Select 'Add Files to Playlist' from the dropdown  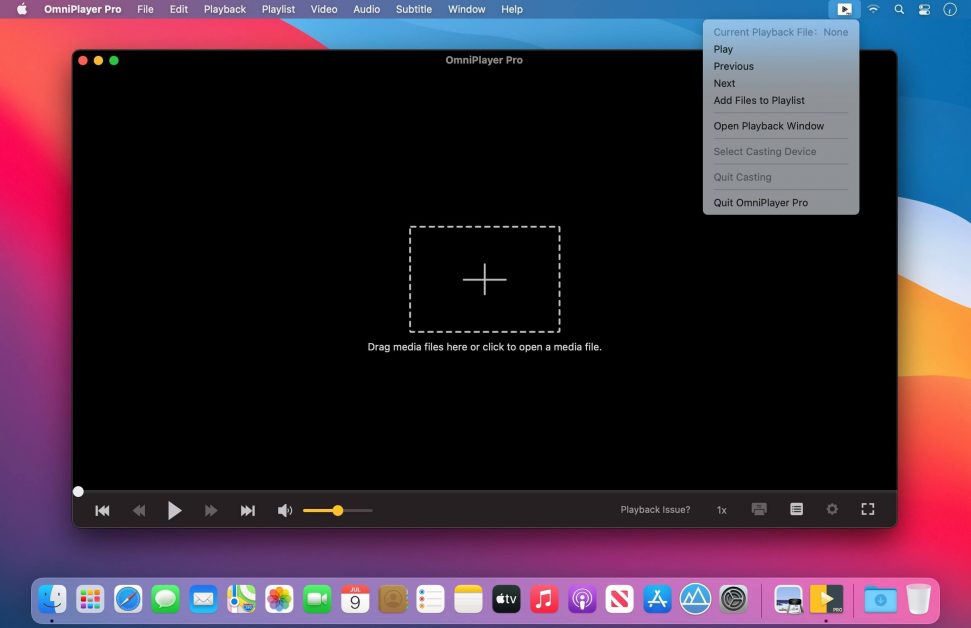click(x=757, y=100)
